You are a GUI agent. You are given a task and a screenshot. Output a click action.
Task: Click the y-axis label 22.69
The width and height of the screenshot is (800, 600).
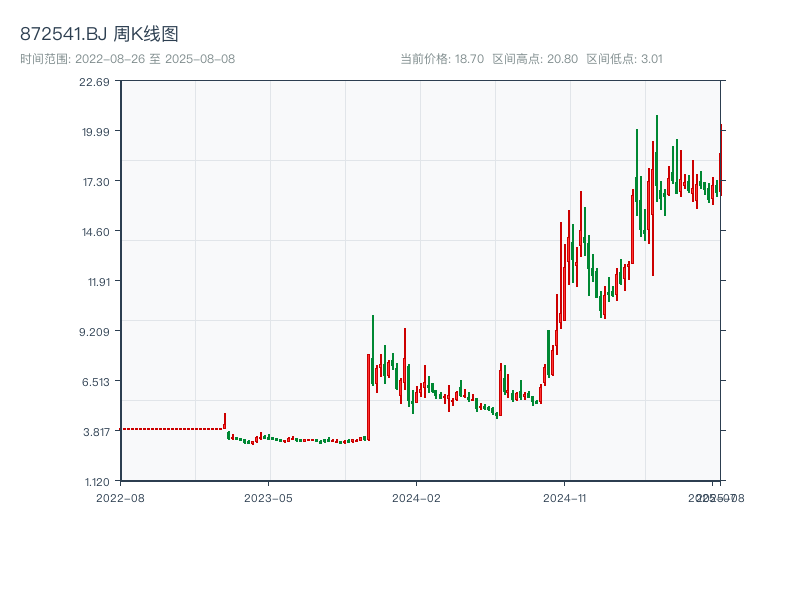tap(94, 82)
